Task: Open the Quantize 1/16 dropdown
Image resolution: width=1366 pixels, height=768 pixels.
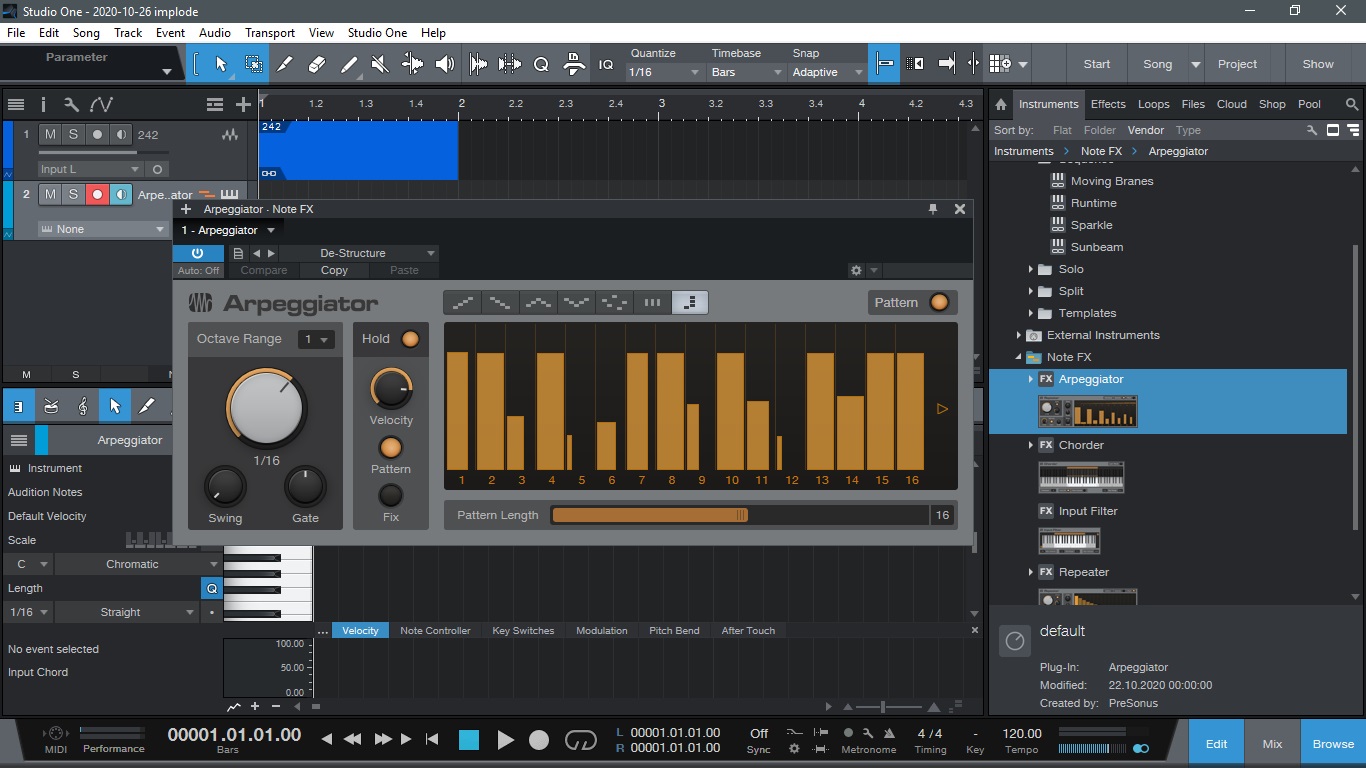Action: coord(664,72)
